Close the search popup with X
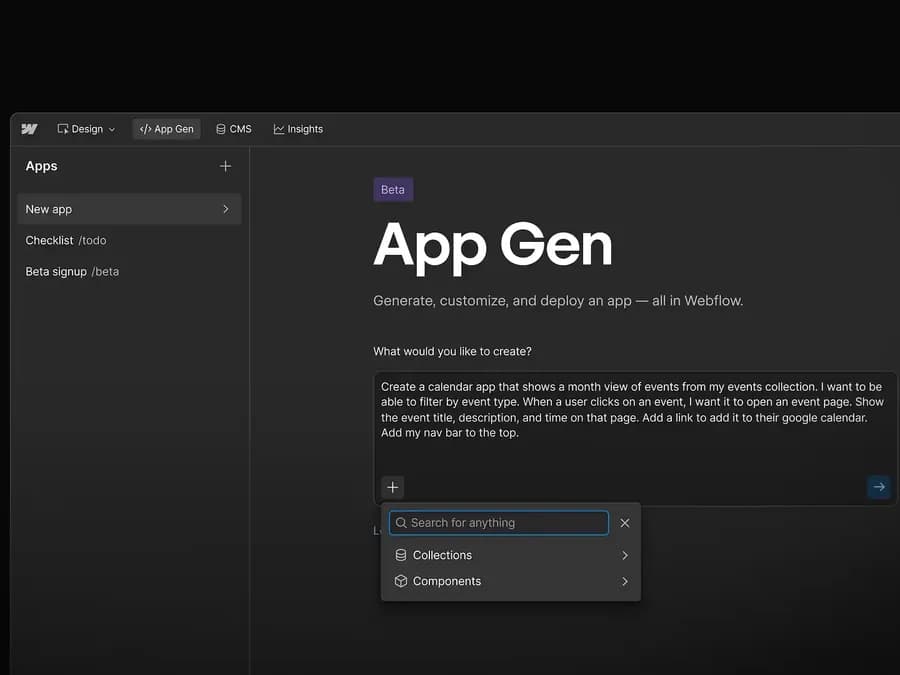The width and height of the screenshot is (900, 675). point(625,523)
